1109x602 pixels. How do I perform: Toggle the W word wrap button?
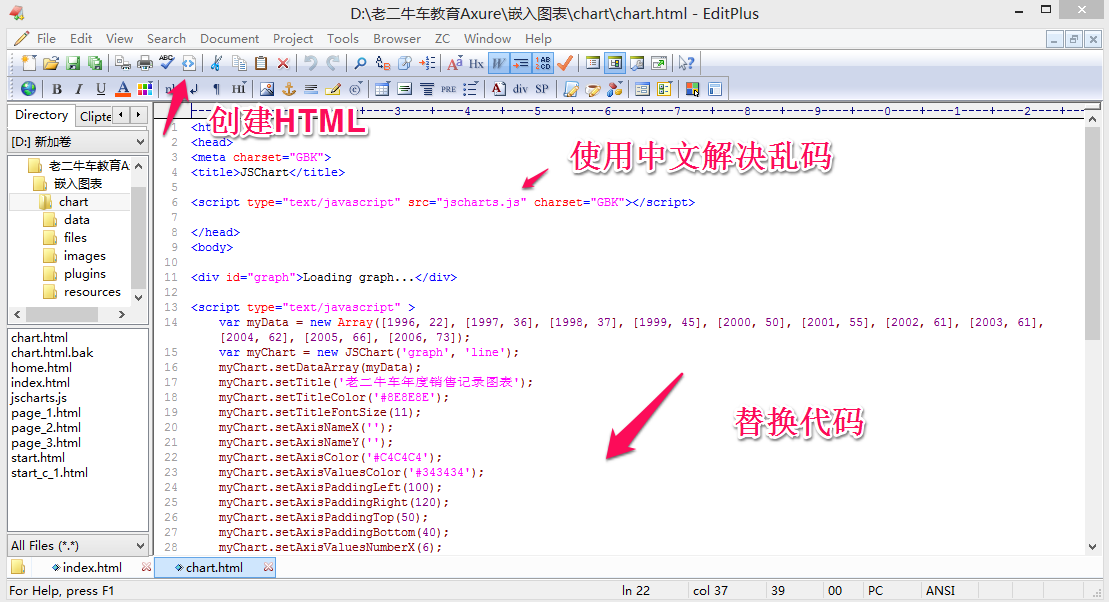click(x=499, y=64)
